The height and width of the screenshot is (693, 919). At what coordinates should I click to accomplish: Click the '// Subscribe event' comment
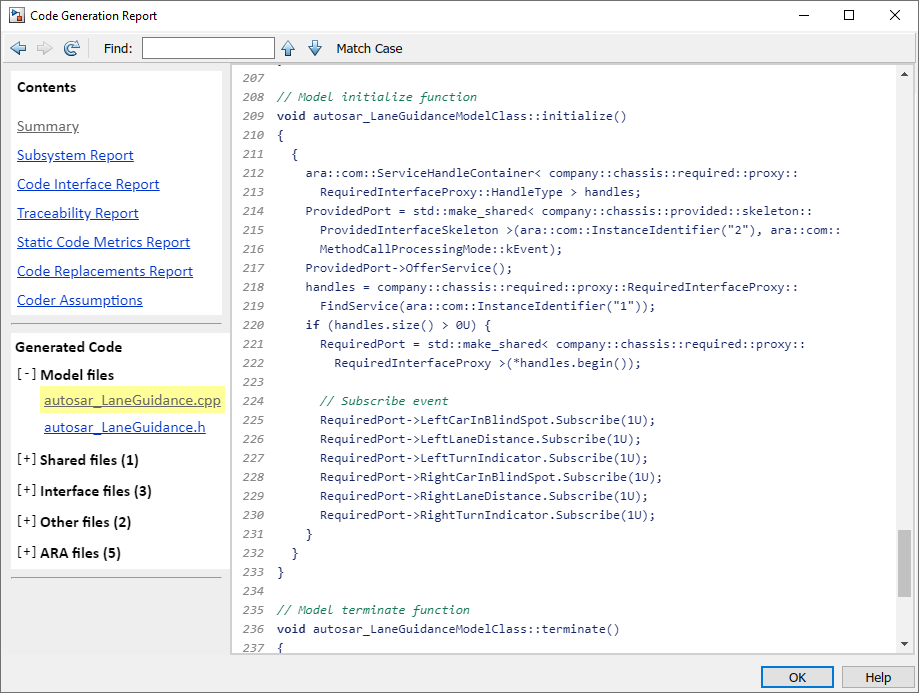coord(384,401)
